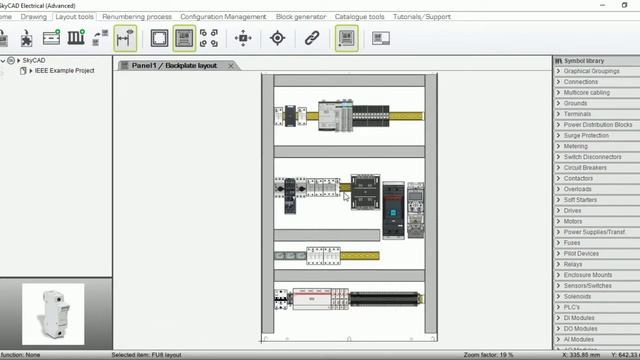Expand the IEEE Example Project node

31,71
